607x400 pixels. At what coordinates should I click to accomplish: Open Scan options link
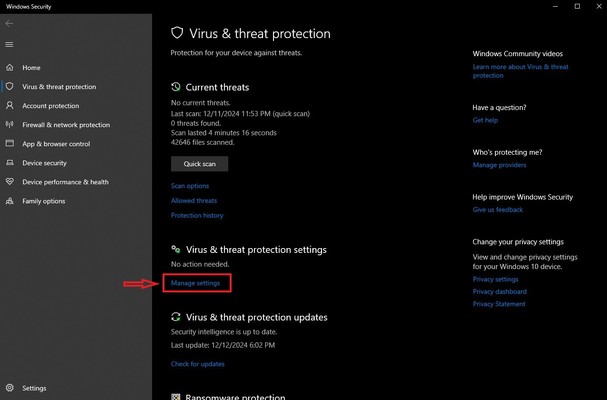pos(190,186)
